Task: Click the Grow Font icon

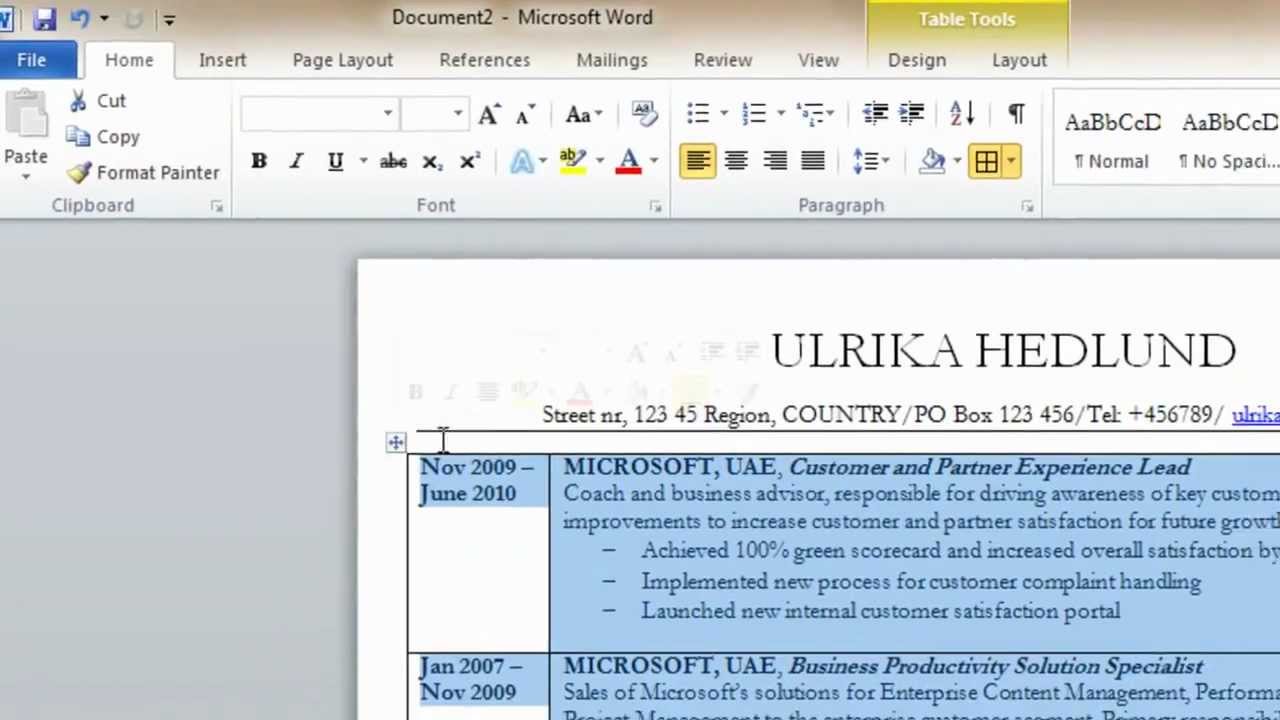Action: coord(489,114)
